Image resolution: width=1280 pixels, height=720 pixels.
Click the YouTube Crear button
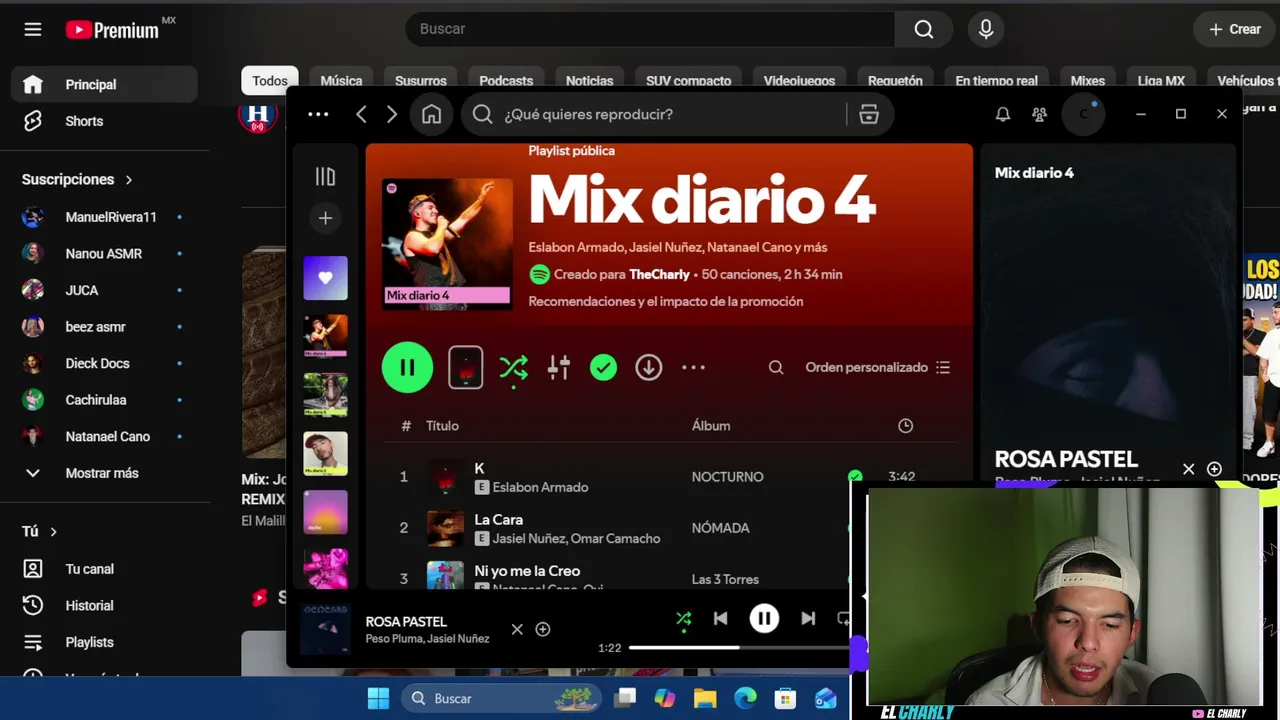(x=1235, y=29)
